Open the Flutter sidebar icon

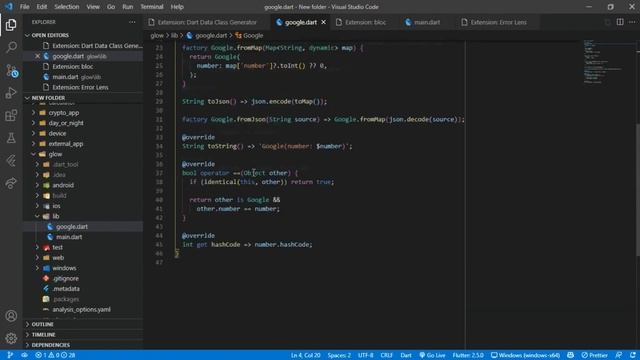11,161
